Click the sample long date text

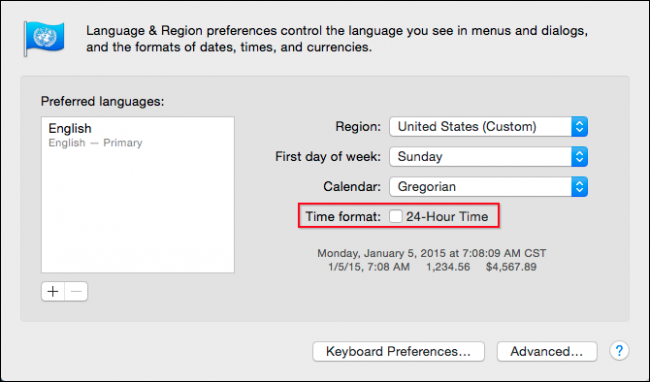pyautogui.click(x=432, y=253)
